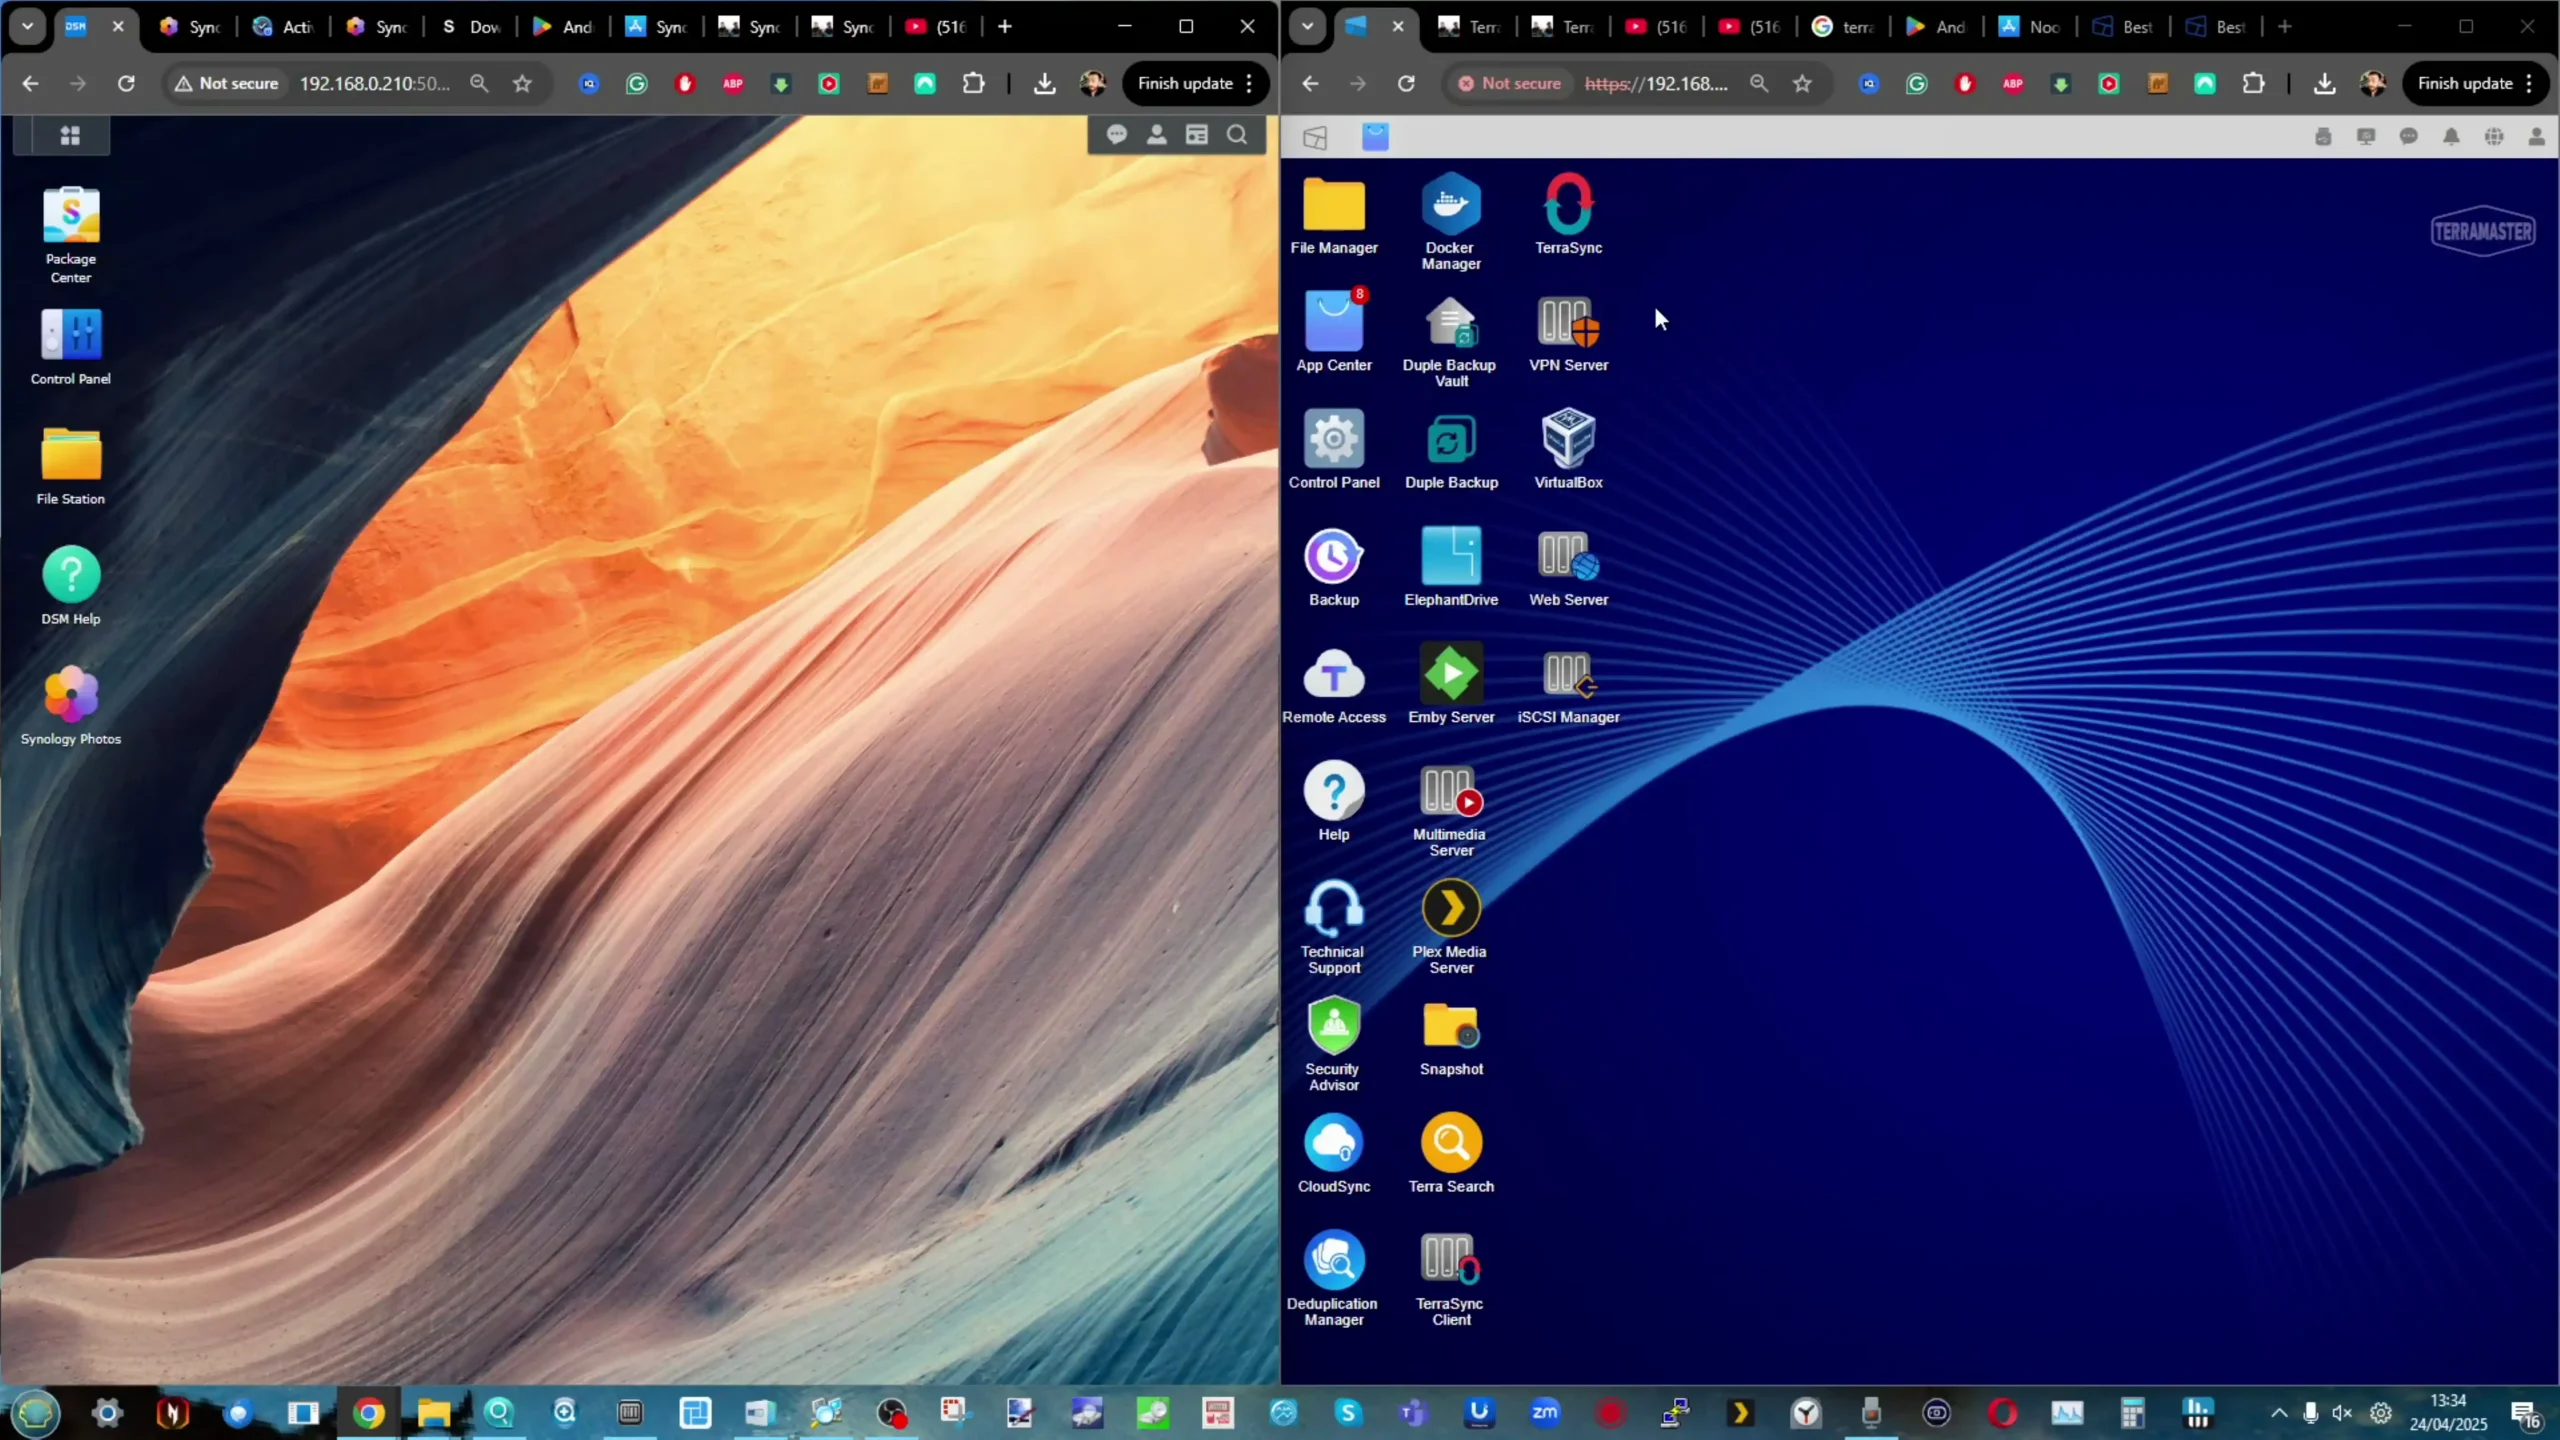Launch Synology Photos

[x=70, y=706]
